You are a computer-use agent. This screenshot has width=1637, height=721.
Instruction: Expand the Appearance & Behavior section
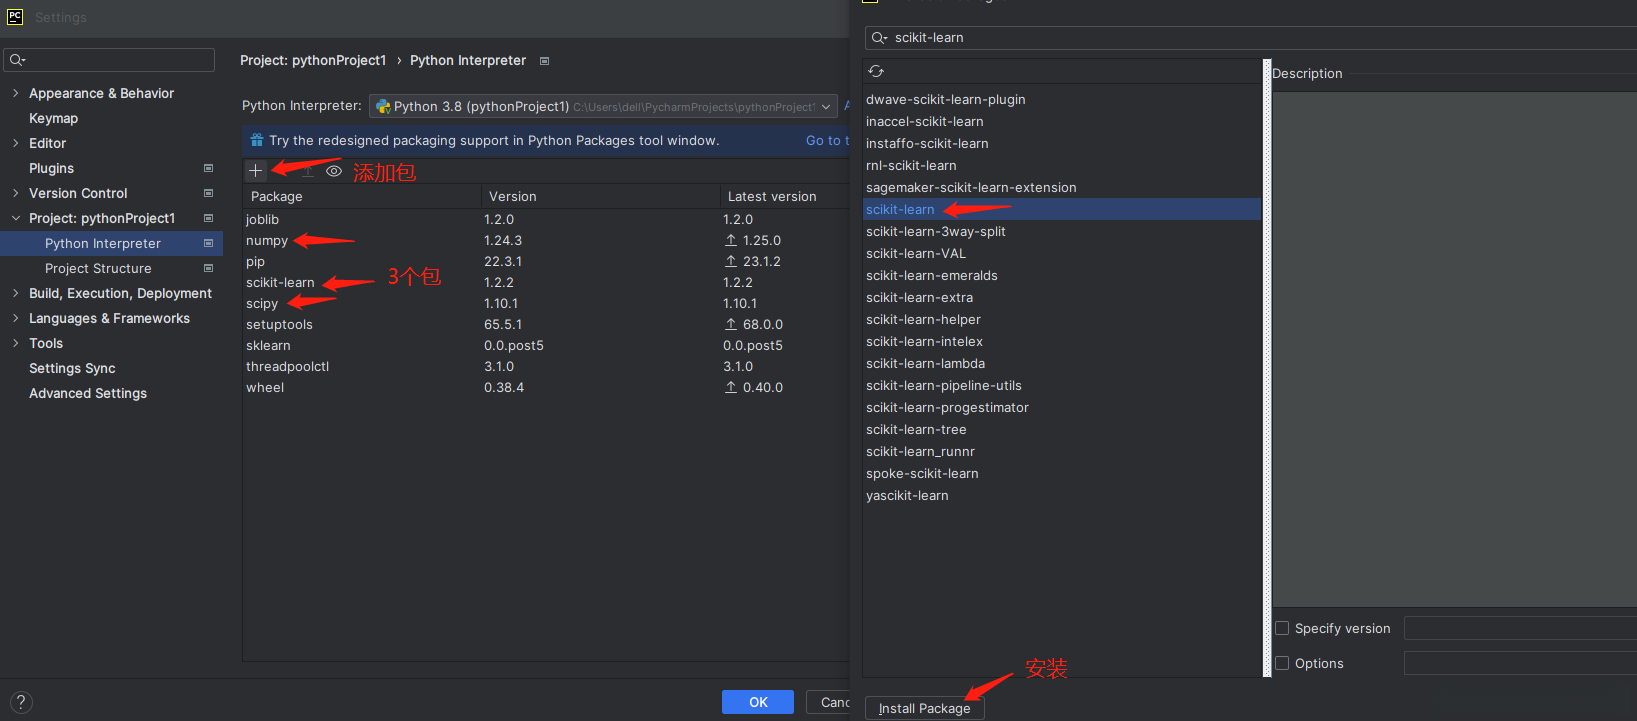tap(15, 93)
